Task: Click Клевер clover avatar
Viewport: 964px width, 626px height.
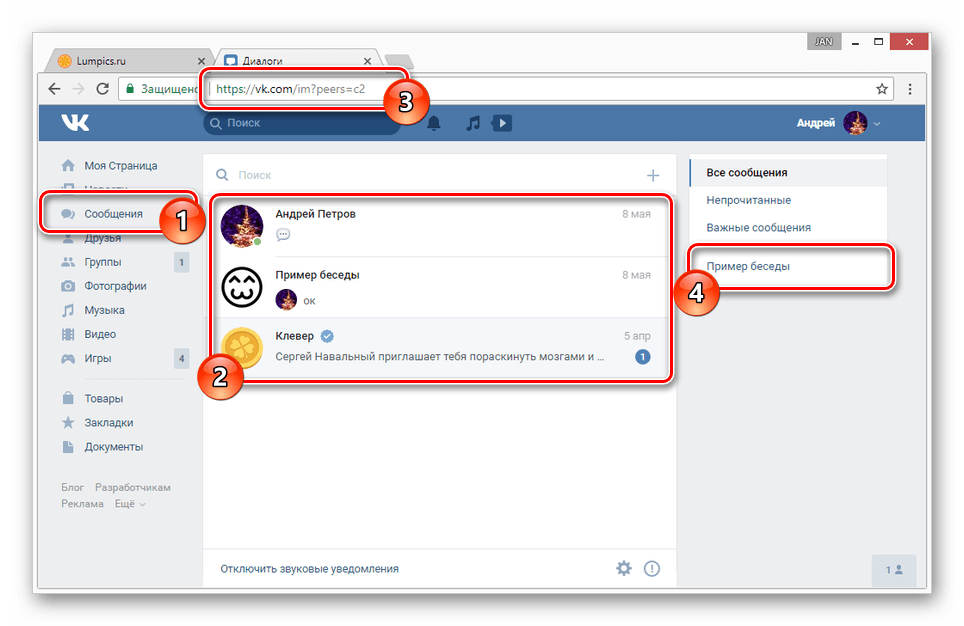Action: point(242,347)
